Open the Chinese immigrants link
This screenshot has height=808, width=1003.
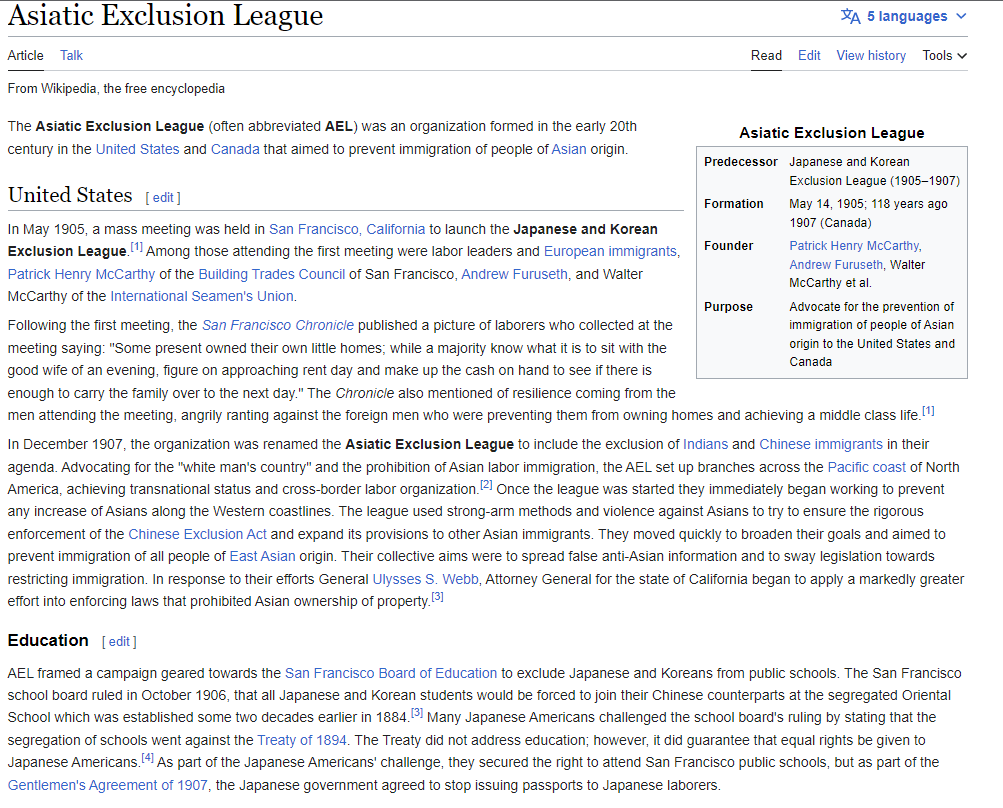(821, 444)
